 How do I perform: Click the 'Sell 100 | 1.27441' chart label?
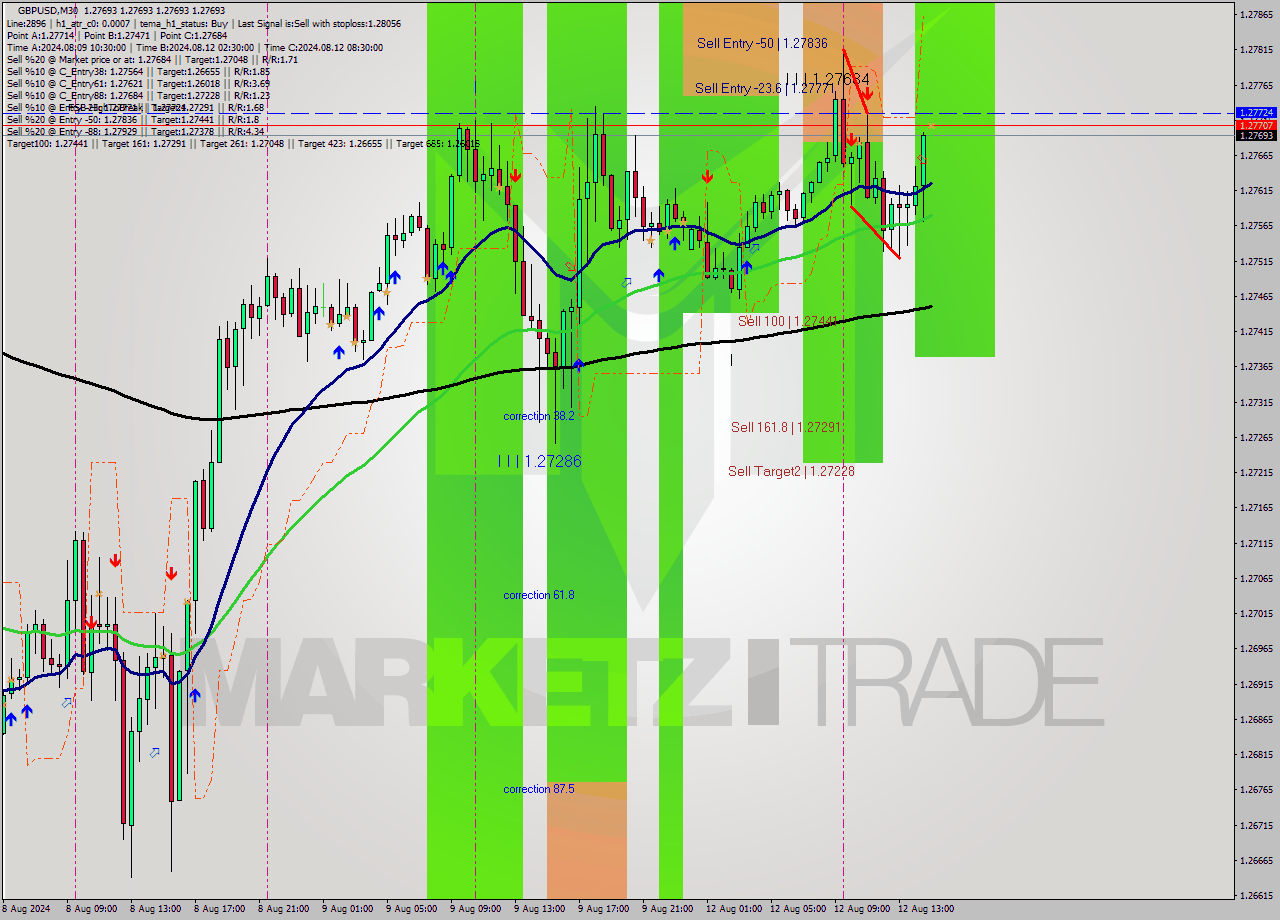pyautogui.click(x=787, y=321)
